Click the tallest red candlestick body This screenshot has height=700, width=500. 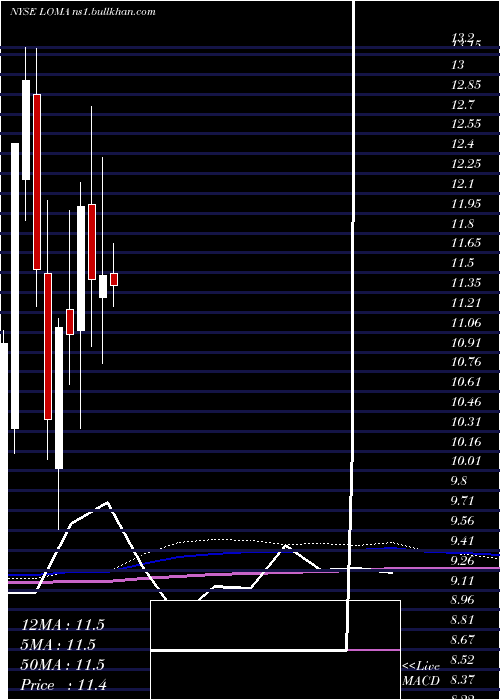pos(37,182)
